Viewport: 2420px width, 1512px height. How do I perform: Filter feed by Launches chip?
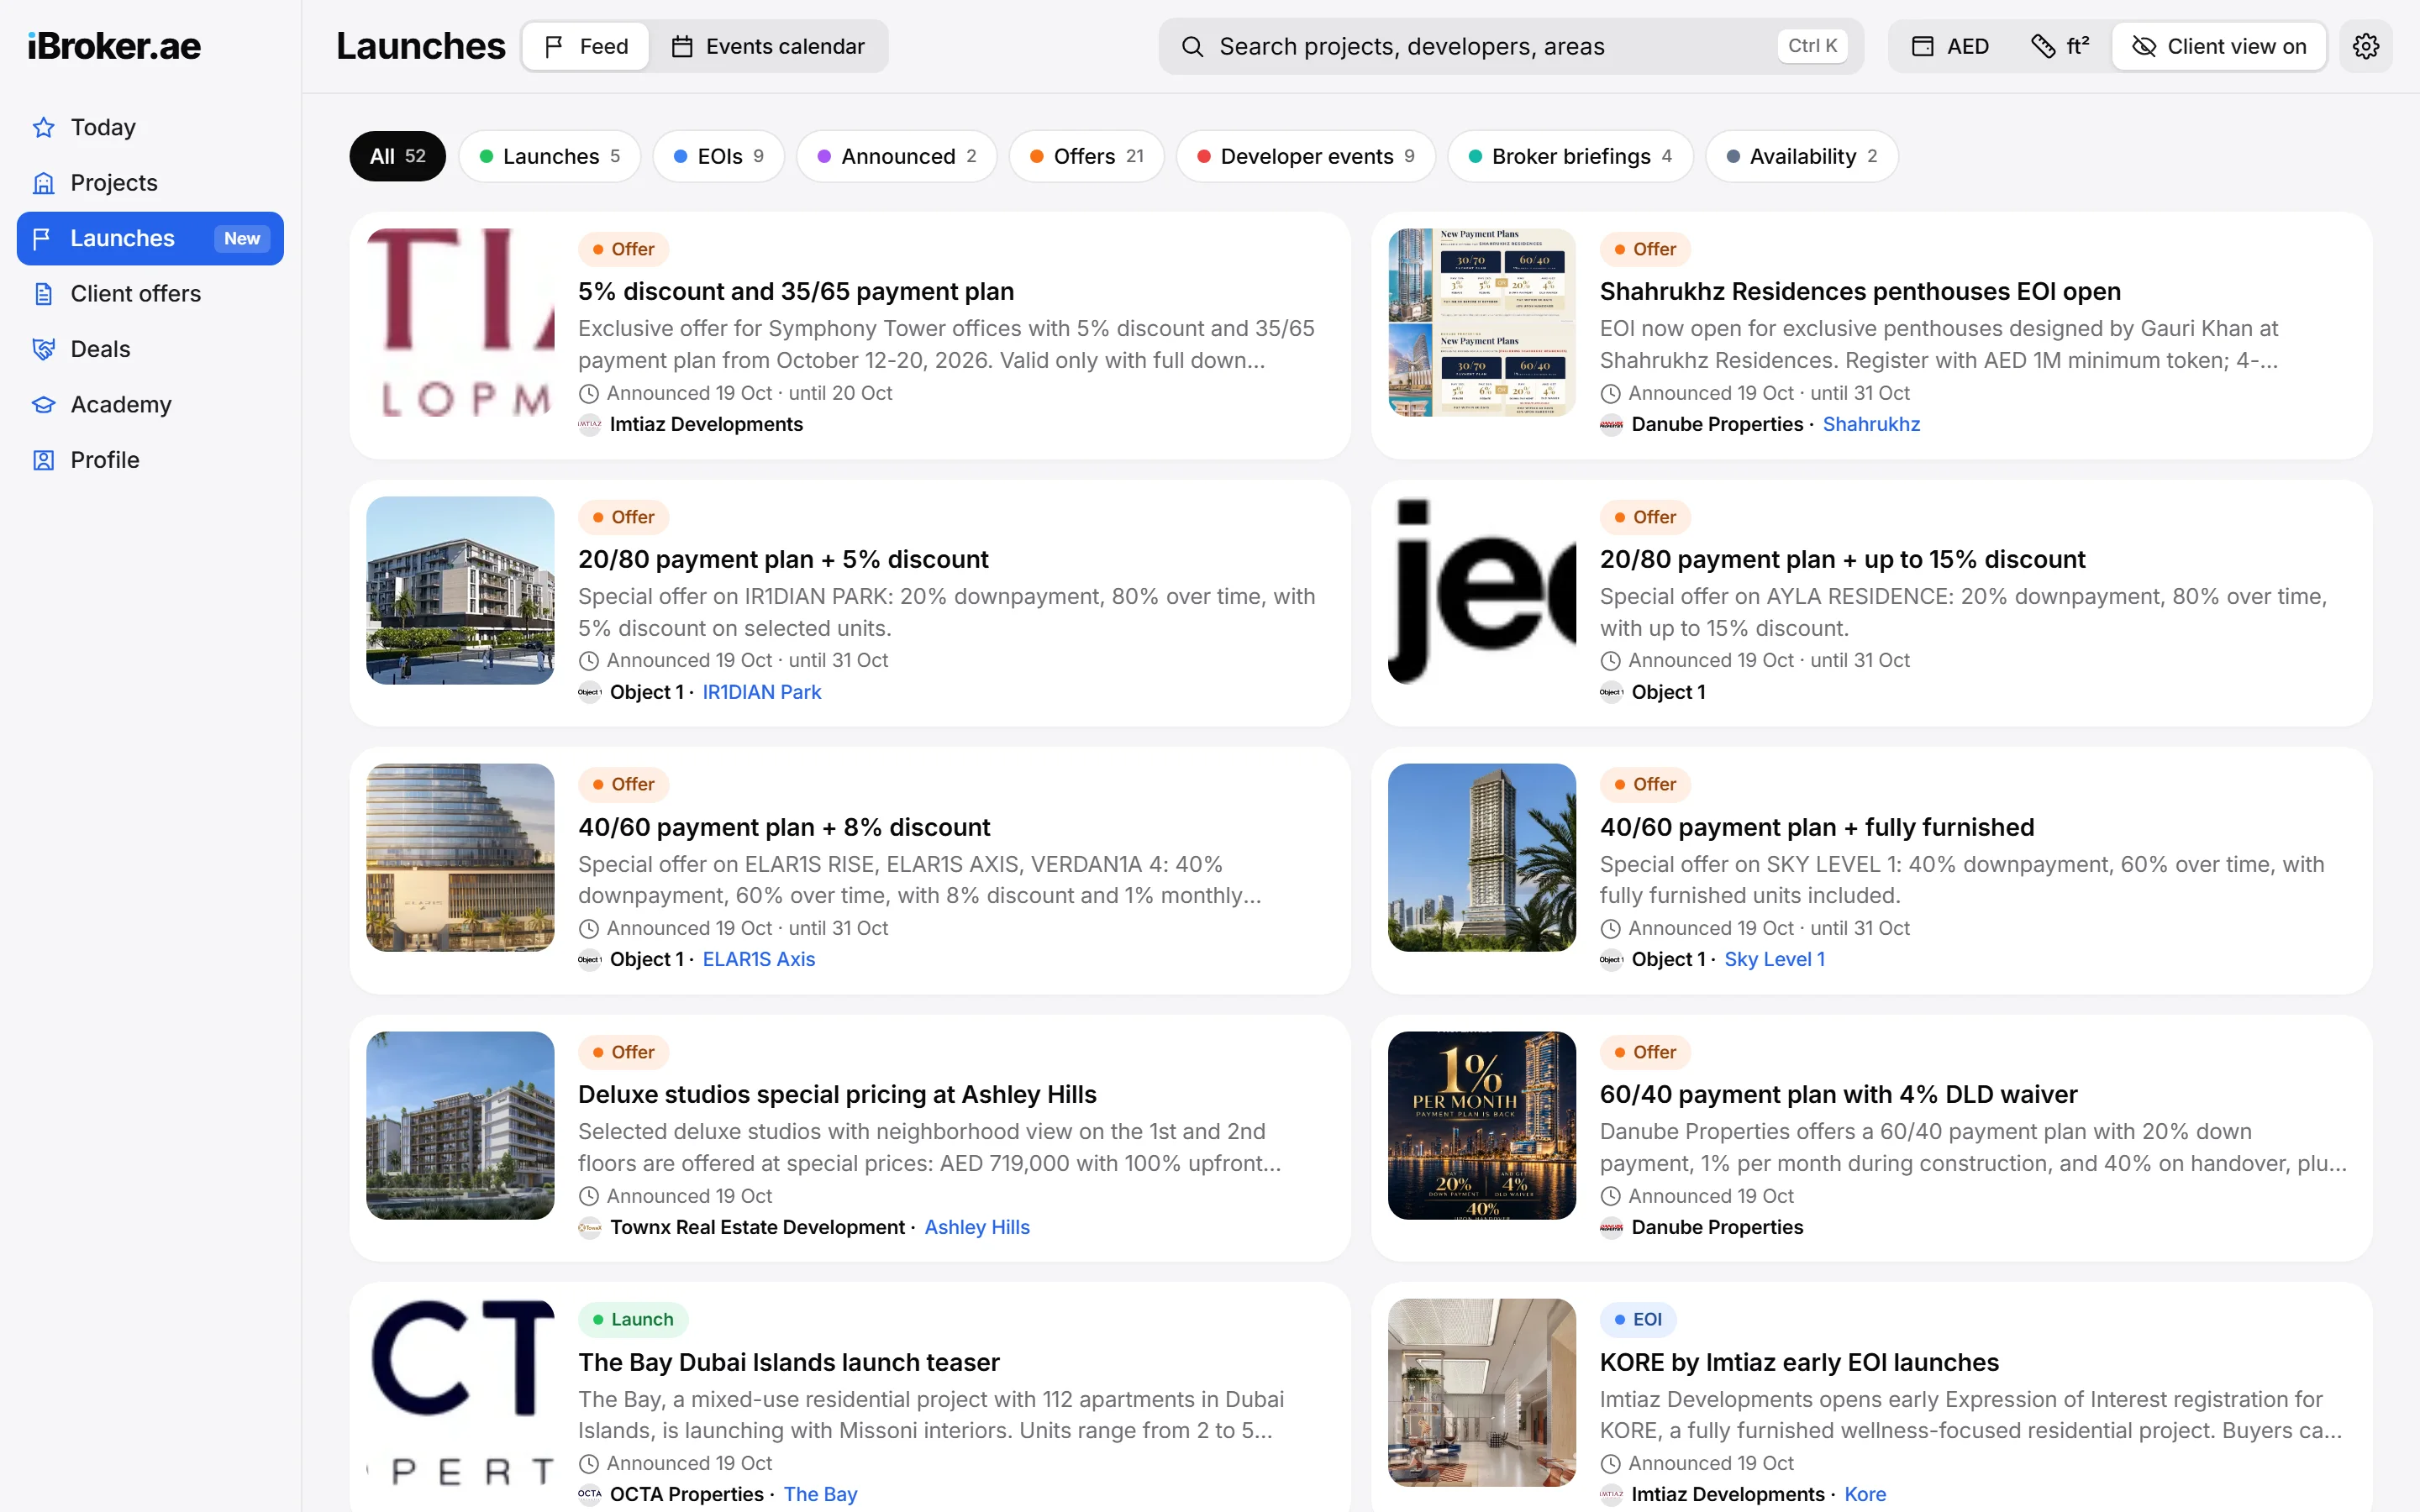click(550, 156)
